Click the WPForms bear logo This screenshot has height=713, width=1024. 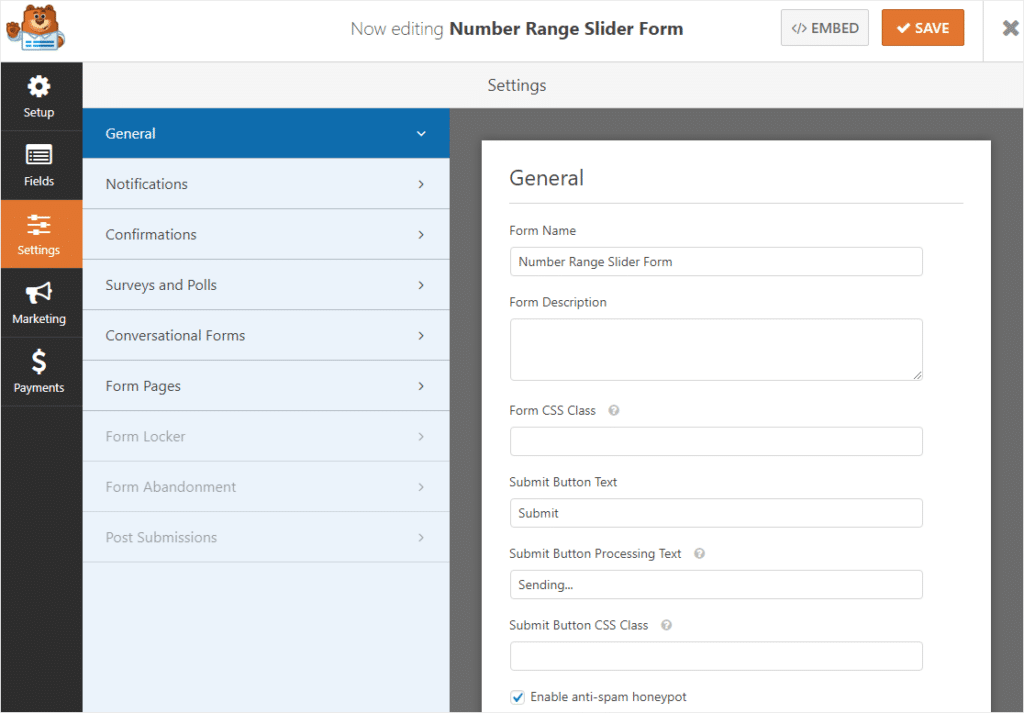37,29
